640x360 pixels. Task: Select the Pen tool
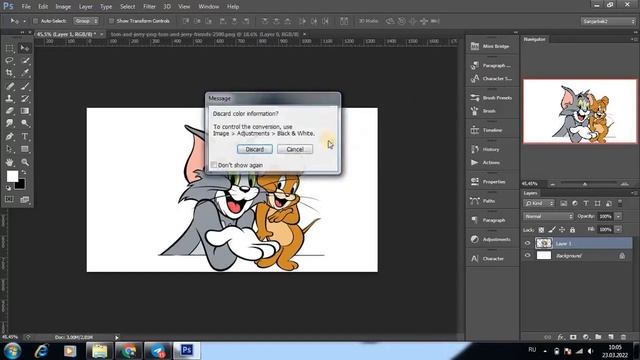coord(9,136)
